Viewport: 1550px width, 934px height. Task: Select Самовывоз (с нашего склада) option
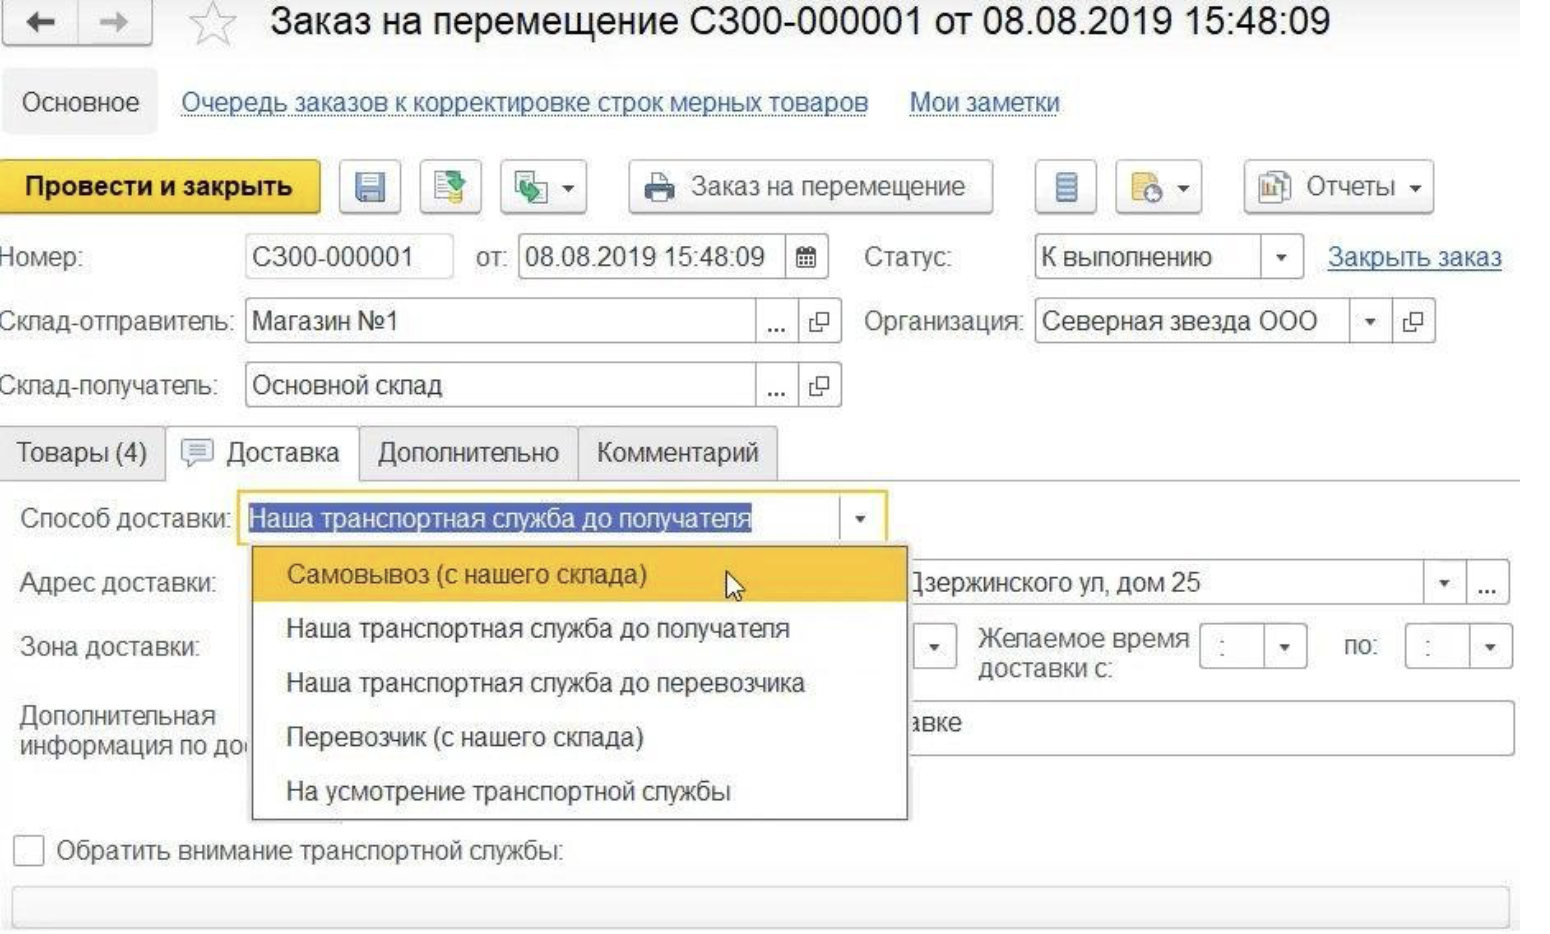467,575
